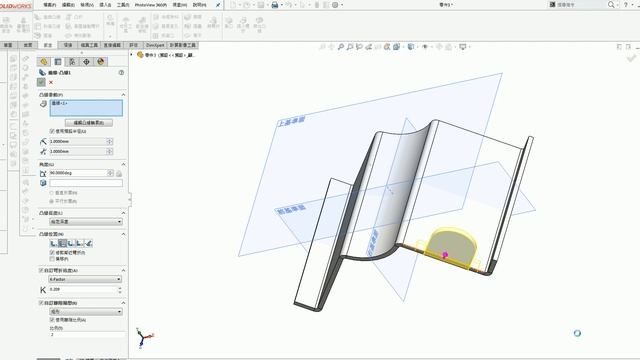Click the 90 degree flange angle field
Screen dimensions: 640x360
pyautogui.click(x=78, y=173)
